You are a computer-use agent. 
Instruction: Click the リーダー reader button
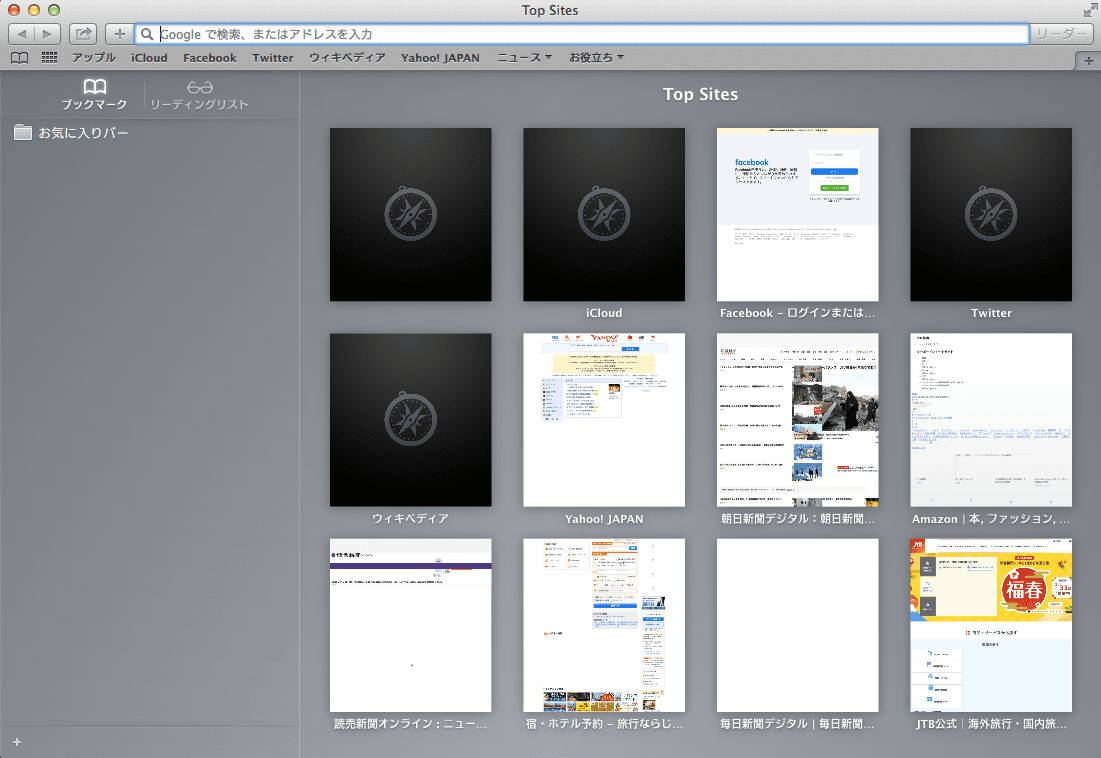1062,34
